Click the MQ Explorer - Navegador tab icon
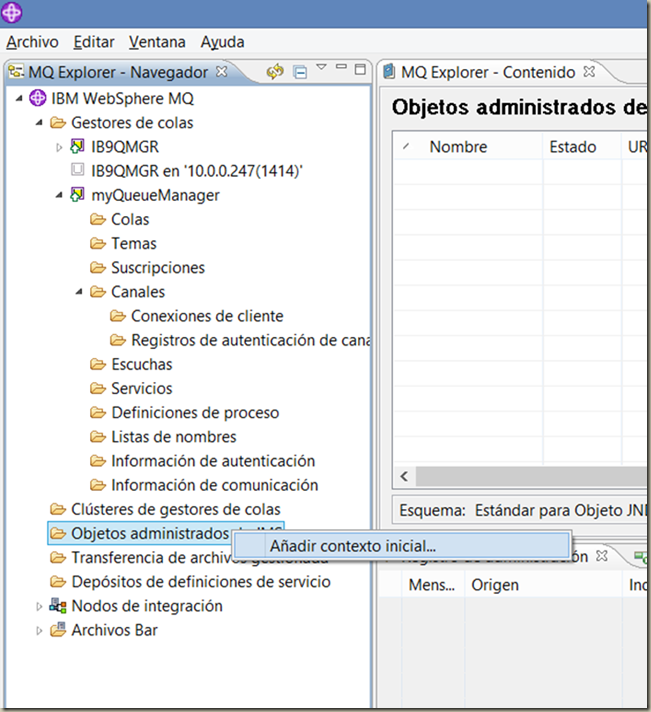Screen dimensions: 651x712 click(16, 71)
